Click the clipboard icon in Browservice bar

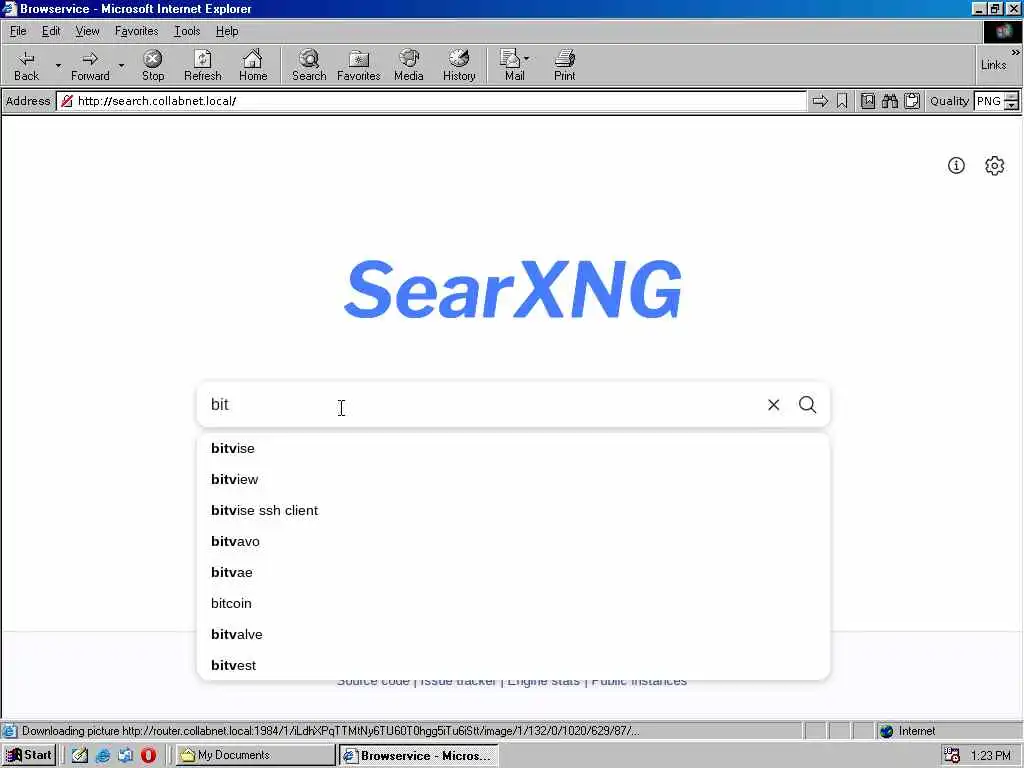click(912, 101)
